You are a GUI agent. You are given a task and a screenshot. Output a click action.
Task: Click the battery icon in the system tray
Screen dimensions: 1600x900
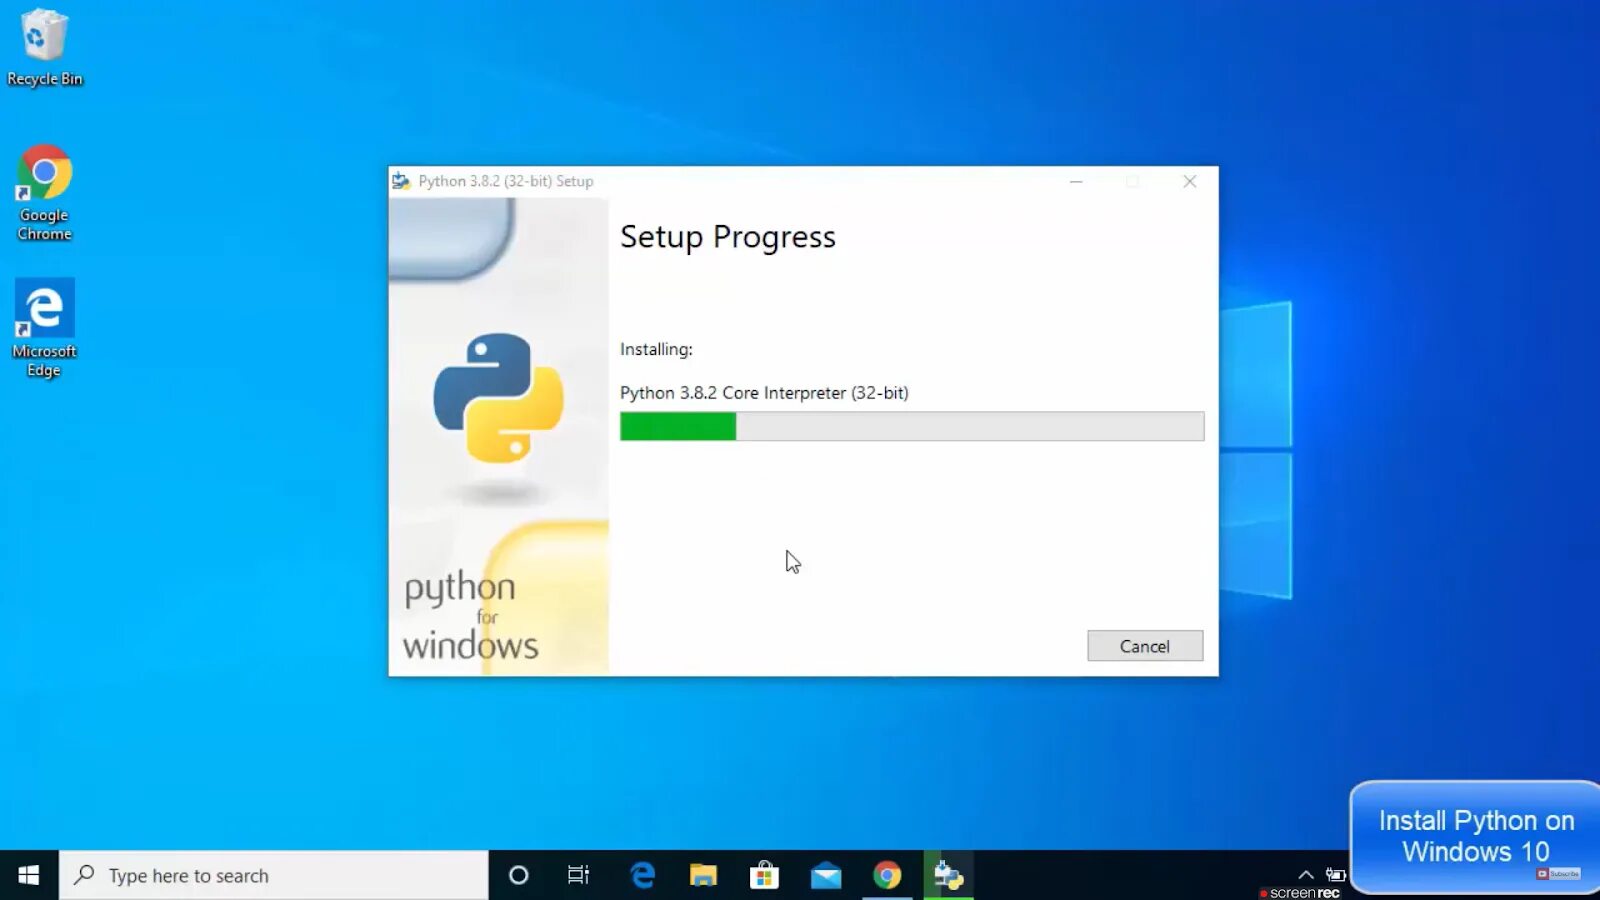click(1336, 874)
